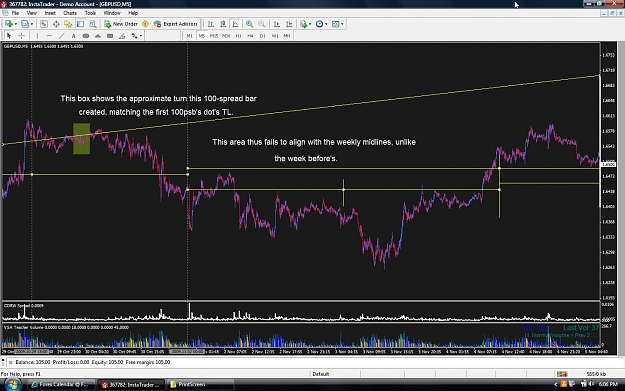This screenshot has width=625, height=391.
Task: Show the Navigator panel (star folder icon)
Action: [68, 24]
